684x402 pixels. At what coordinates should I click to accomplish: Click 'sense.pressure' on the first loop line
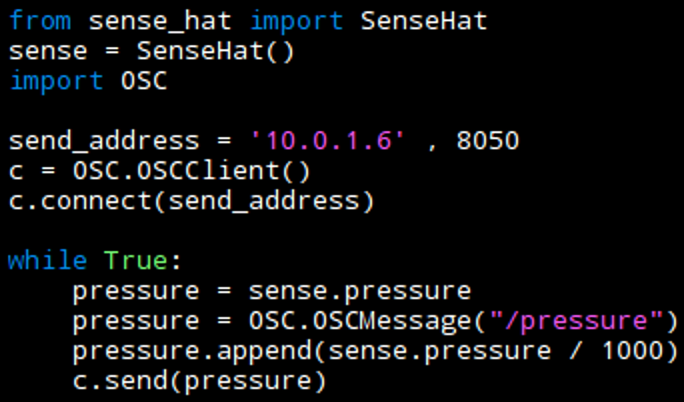[359, 292]
